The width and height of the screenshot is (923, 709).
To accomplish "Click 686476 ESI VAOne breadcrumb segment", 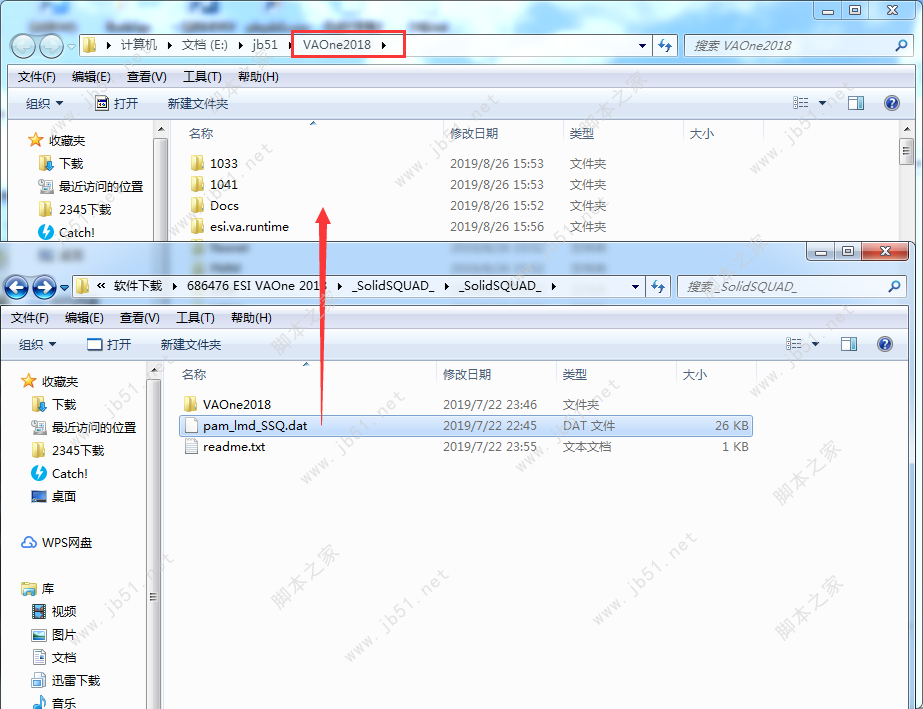I will [257, 286].
